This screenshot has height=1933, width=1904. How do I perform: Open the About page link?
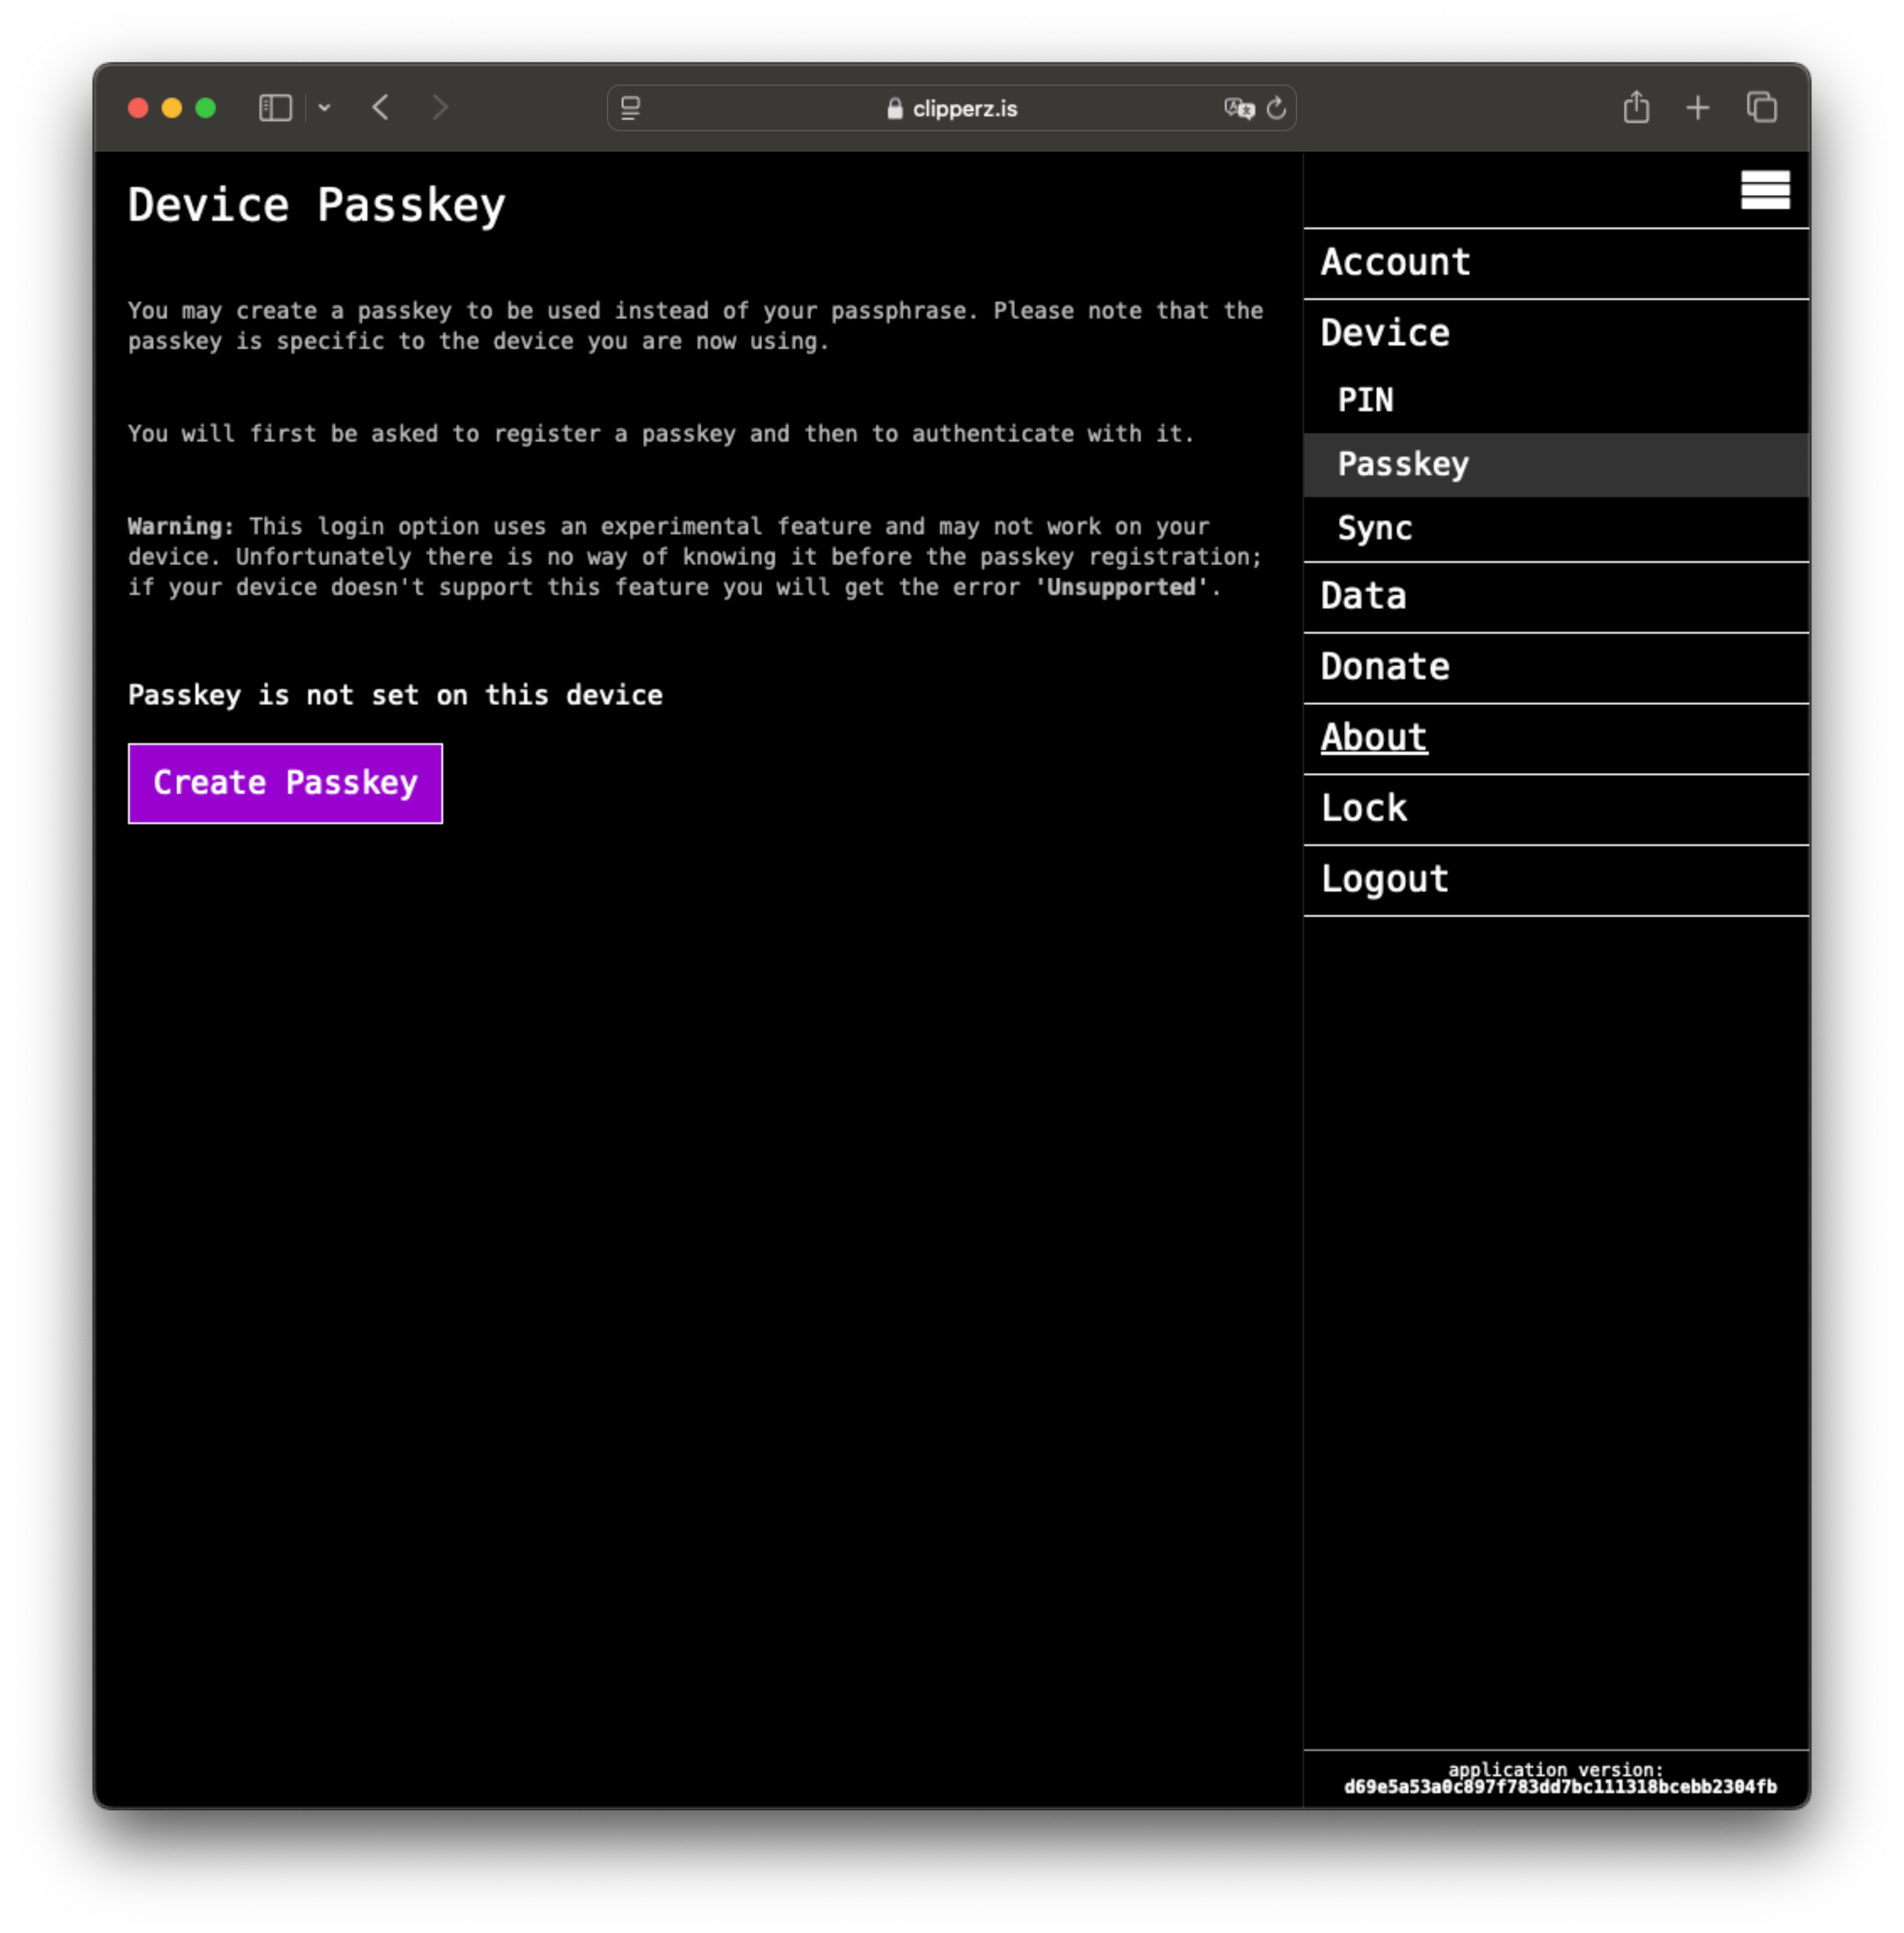click(1376, 738)
